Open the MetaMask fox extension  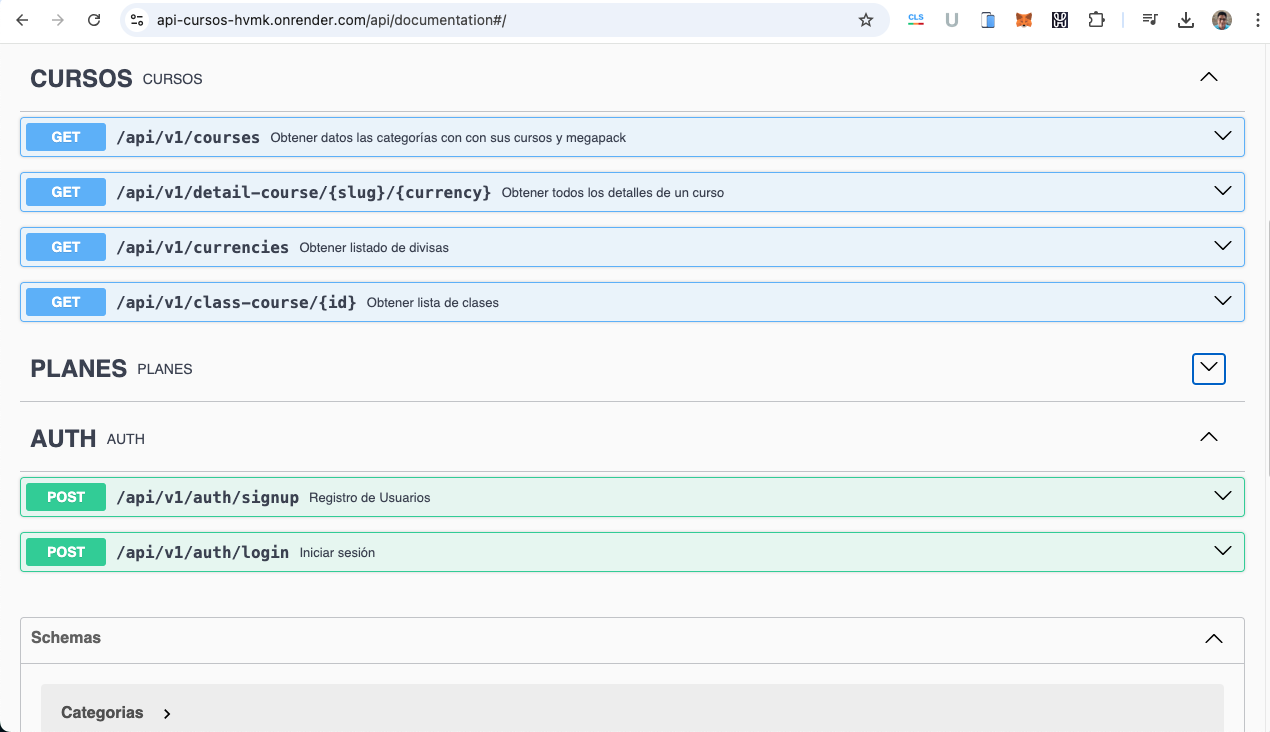pos(1024,20)
